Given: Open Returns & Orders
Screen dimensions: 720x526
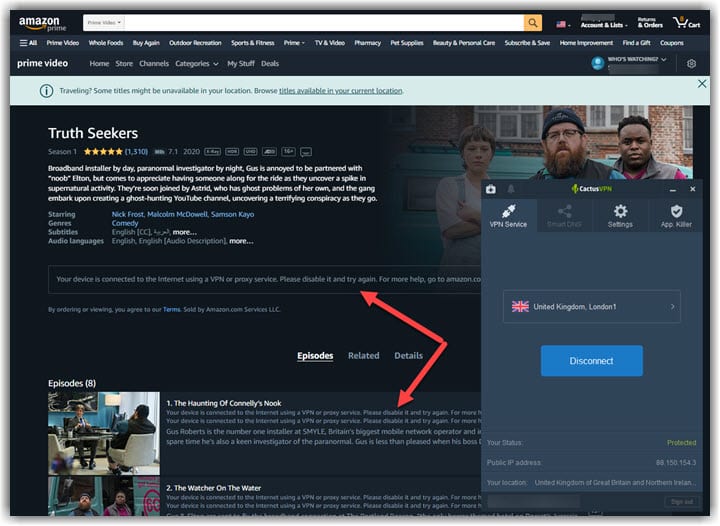Looking at the screenshot, I should (x=650, y=22).
